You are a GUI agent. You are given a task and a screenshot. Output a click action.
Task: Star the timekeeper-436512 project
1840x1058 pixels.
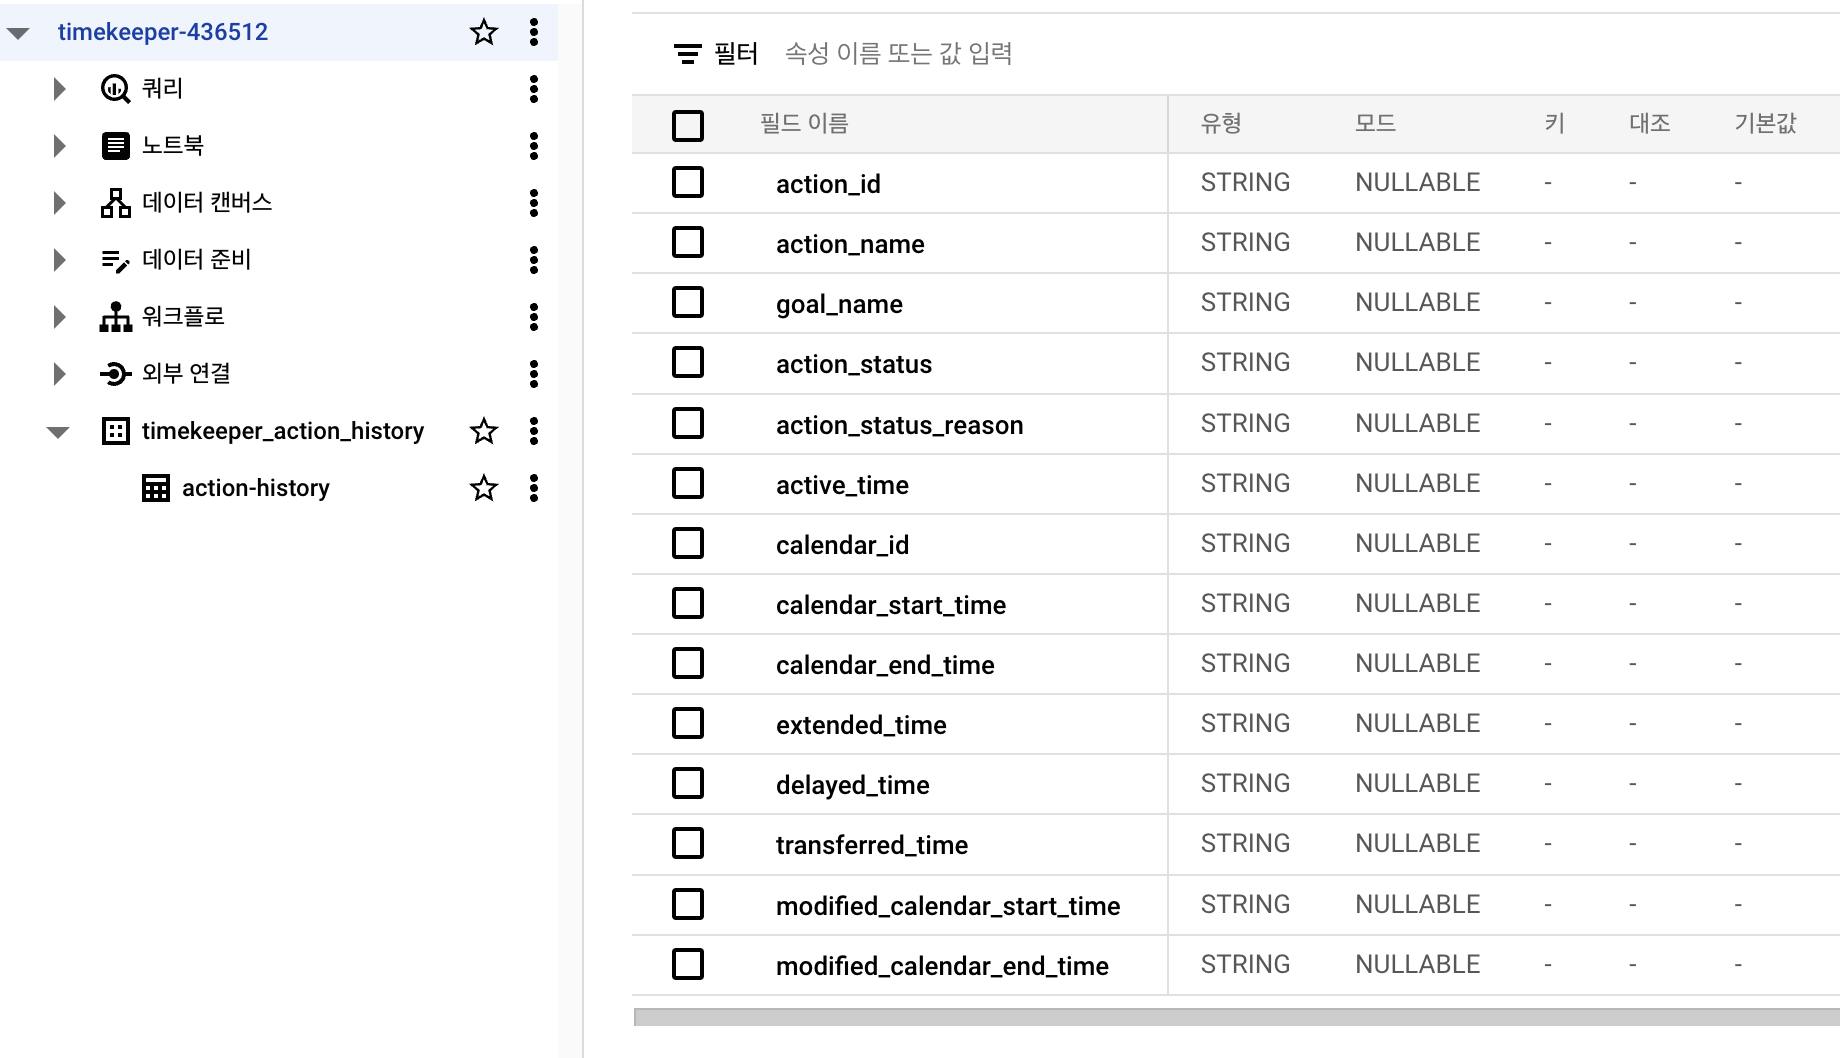[x=483, y=31]
